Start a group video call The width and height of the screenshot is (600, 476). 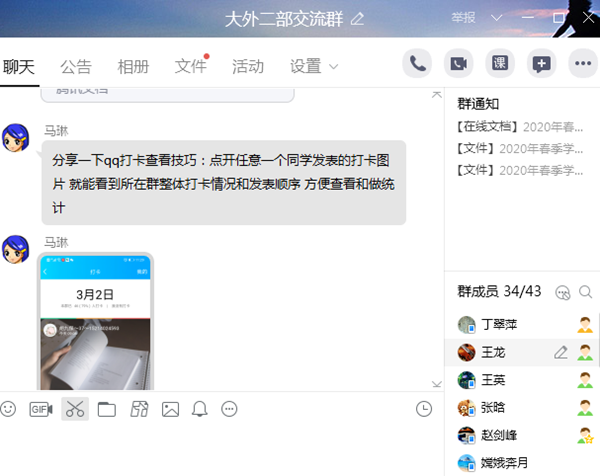pos(459,64)
